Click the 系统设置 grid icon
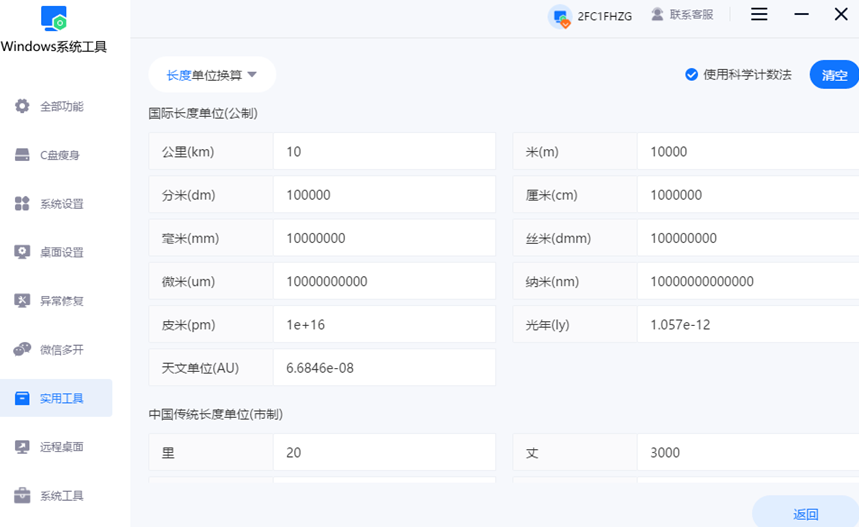This screenshot has height=527, width=859. pyautogui.click(x=22, y=203)
